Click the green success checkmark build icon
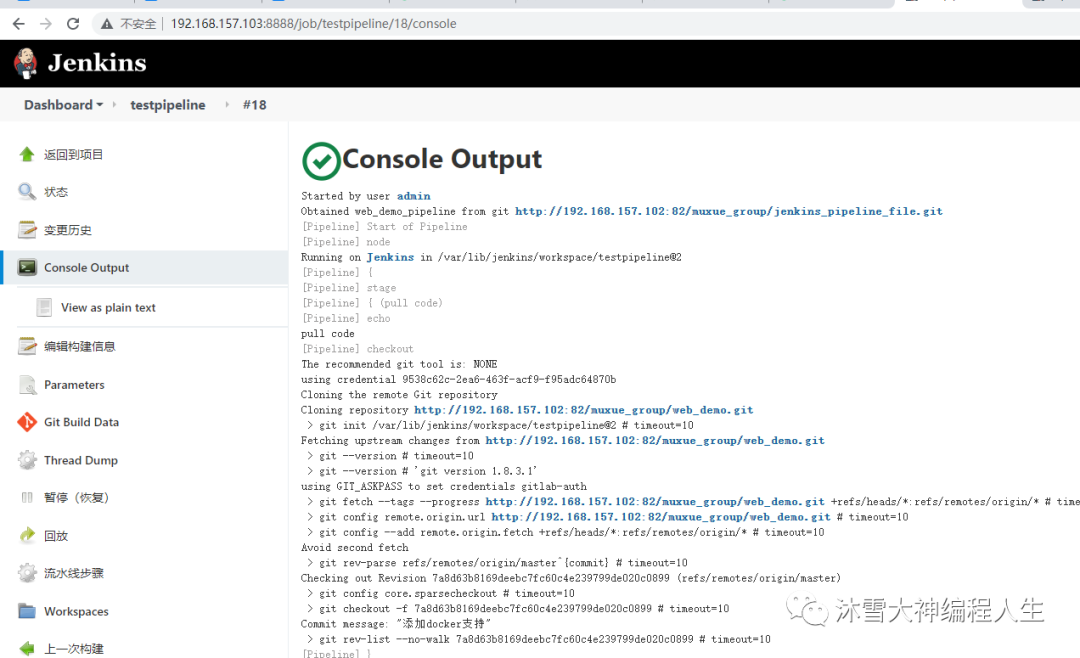The width and height of the screenshot is (1080, 658). (321, 161)
